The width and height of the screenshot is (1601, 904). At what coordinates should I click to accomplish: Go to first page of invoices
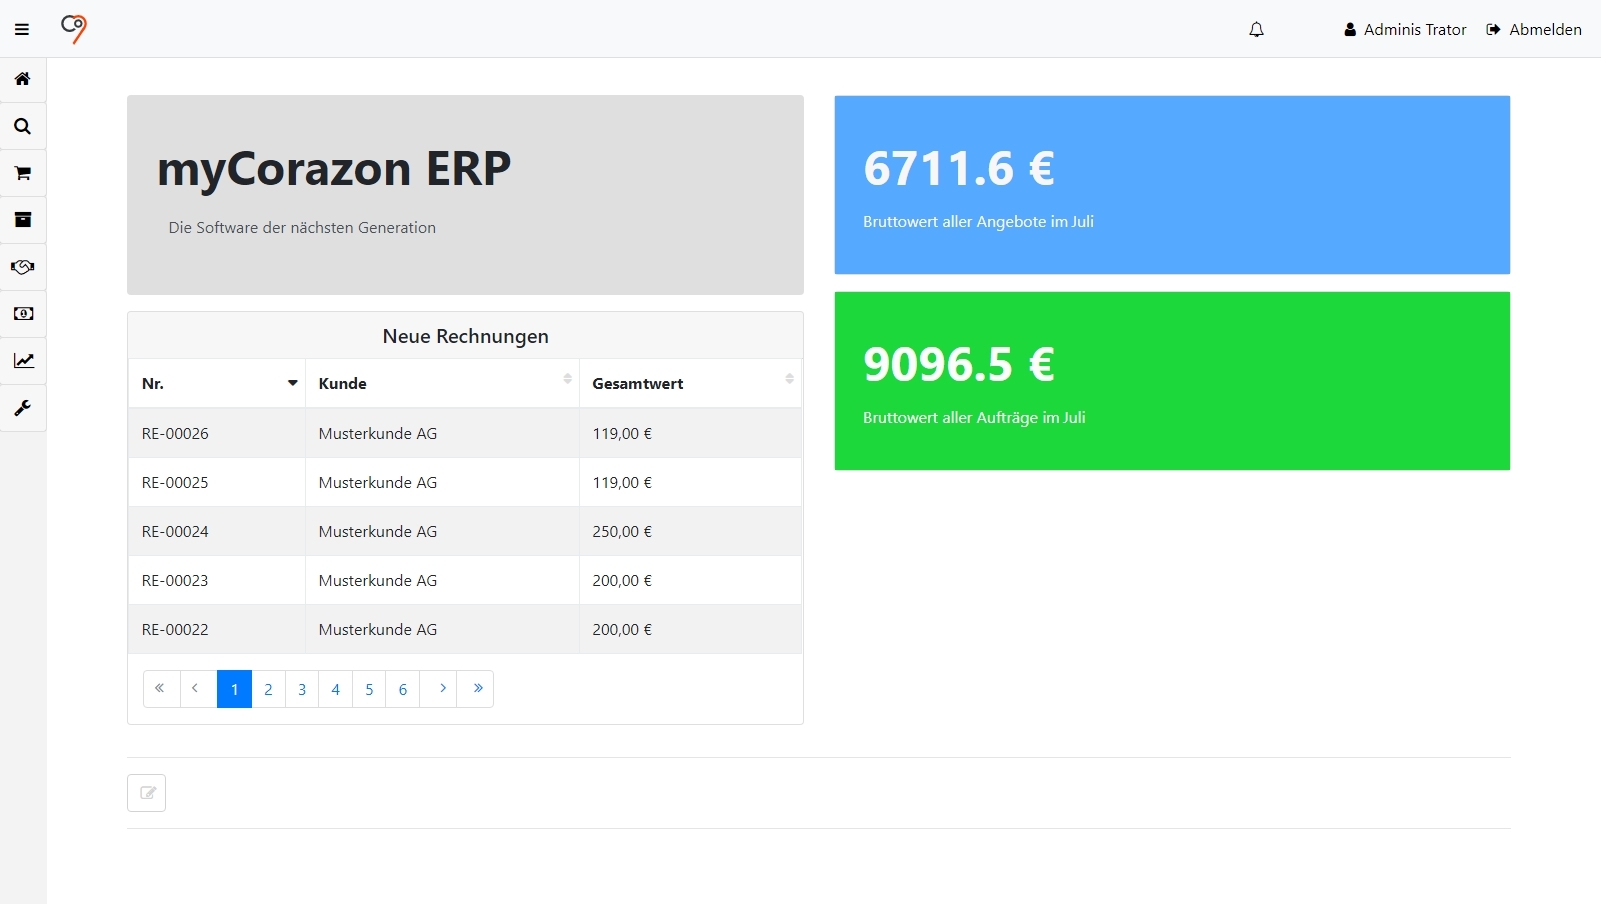(161, 689)
